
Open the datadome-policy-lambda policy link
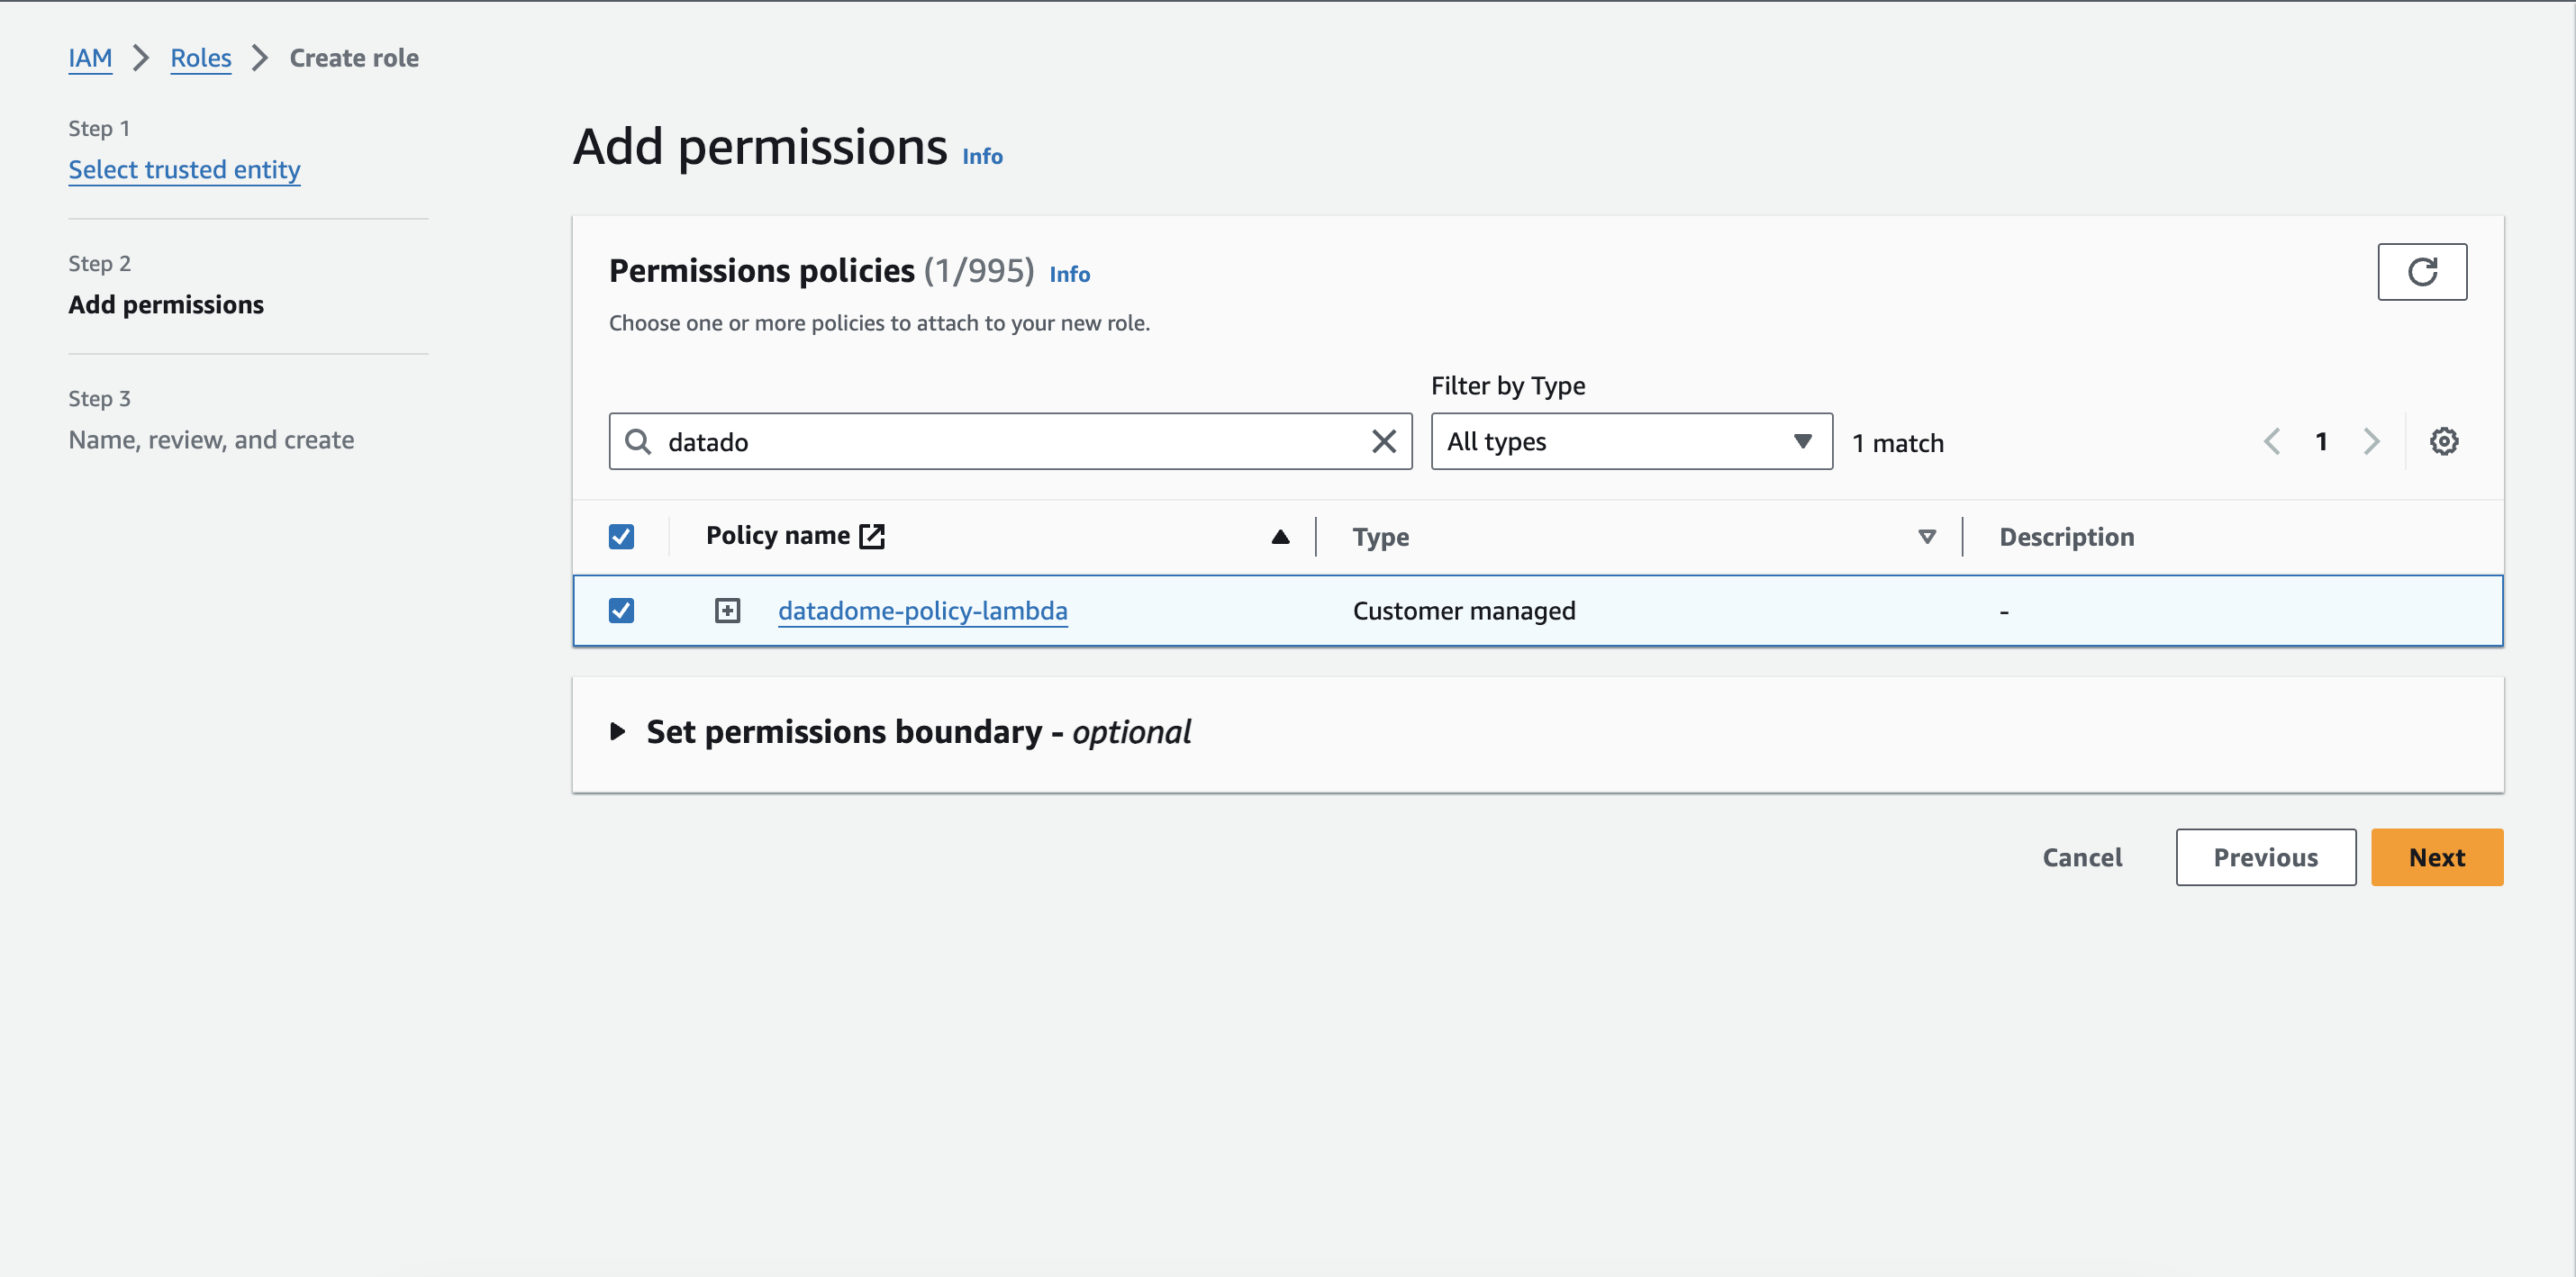tap(923, 610)
